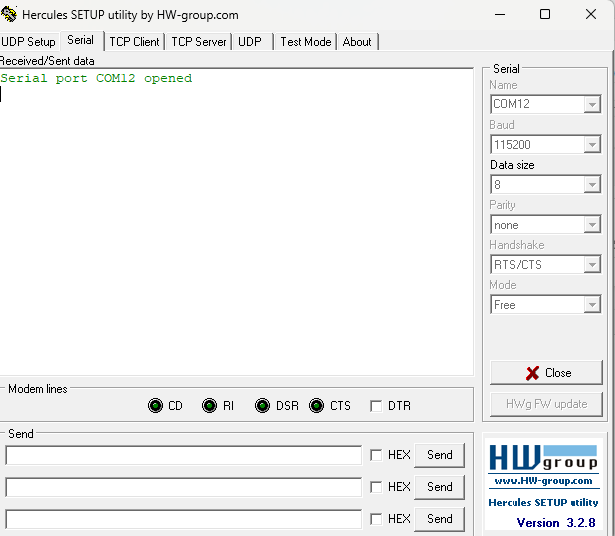Click the Hercules app icon in title bar

pos(9,15)
